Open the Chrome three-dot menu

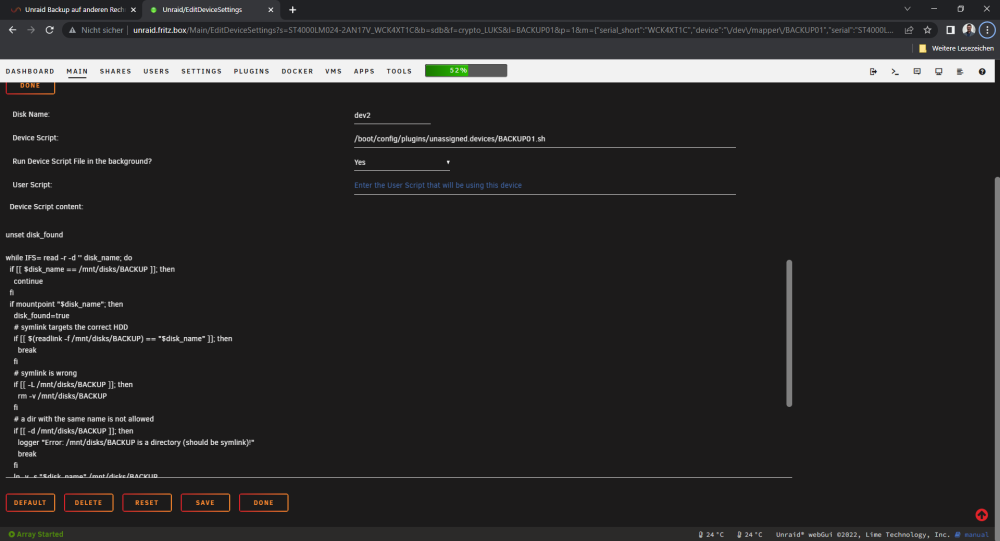click(987, 30)
